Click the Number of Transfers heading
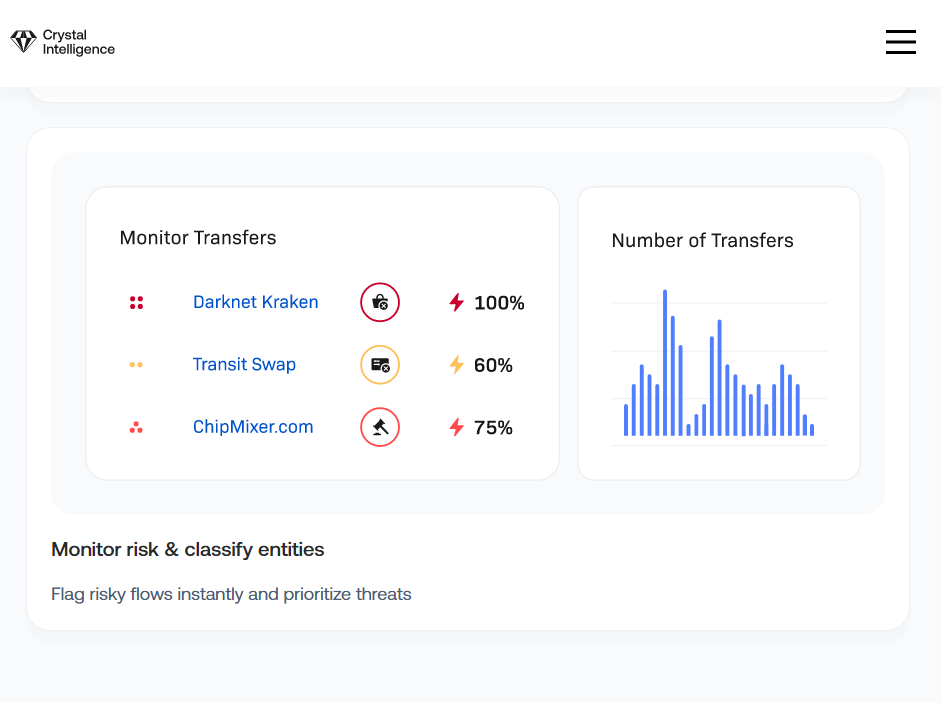Image resolution: width=941 pixels, height=703 pixels. click(702, 241)
